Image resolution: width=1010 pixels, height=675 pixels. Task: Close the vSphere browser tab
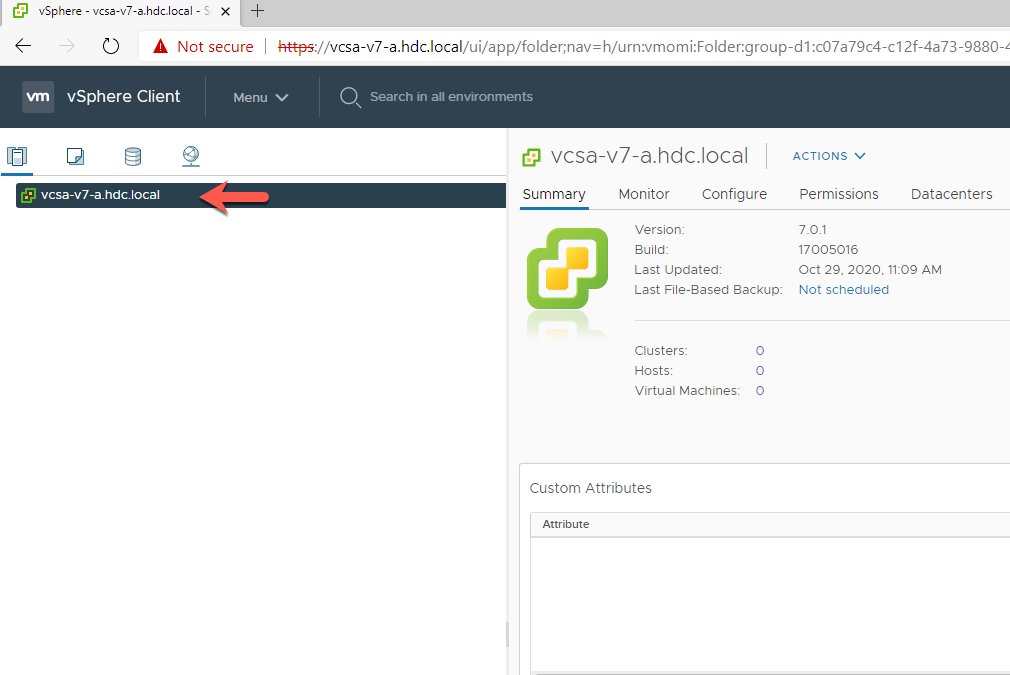coord(225,11)
